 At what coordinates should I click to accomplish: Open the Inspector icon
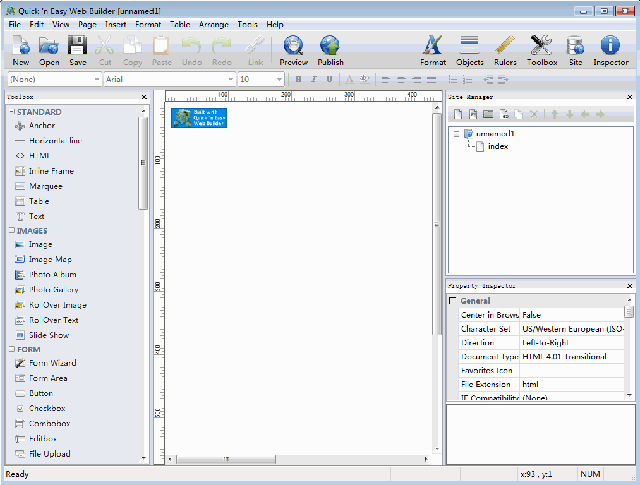click(x=610, y=50)
